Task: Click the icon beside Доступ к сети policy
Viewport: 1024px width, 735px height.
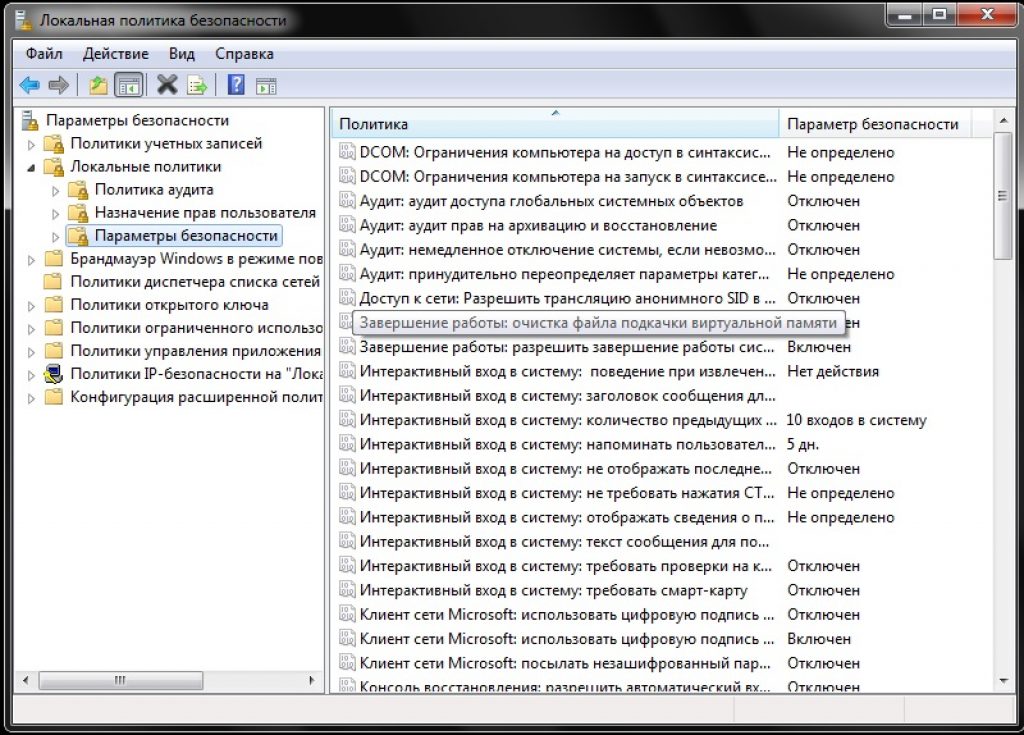Action: (347, 298)
